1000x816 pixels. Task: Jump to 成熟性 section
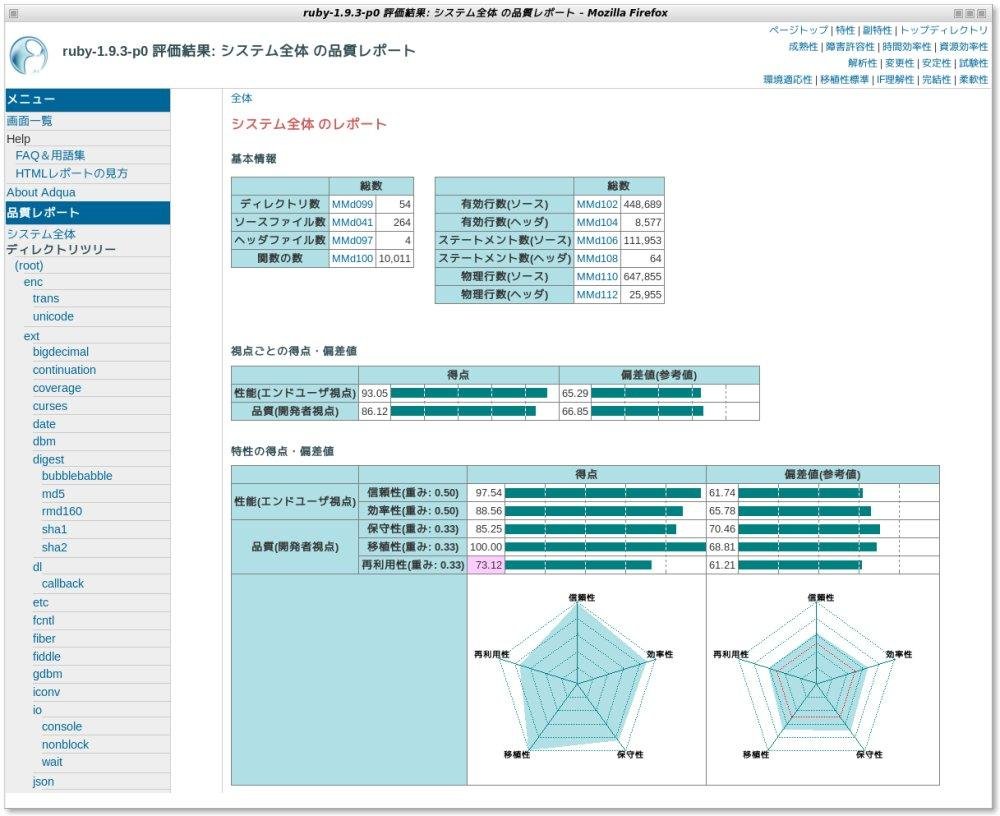tap(803, 47)
